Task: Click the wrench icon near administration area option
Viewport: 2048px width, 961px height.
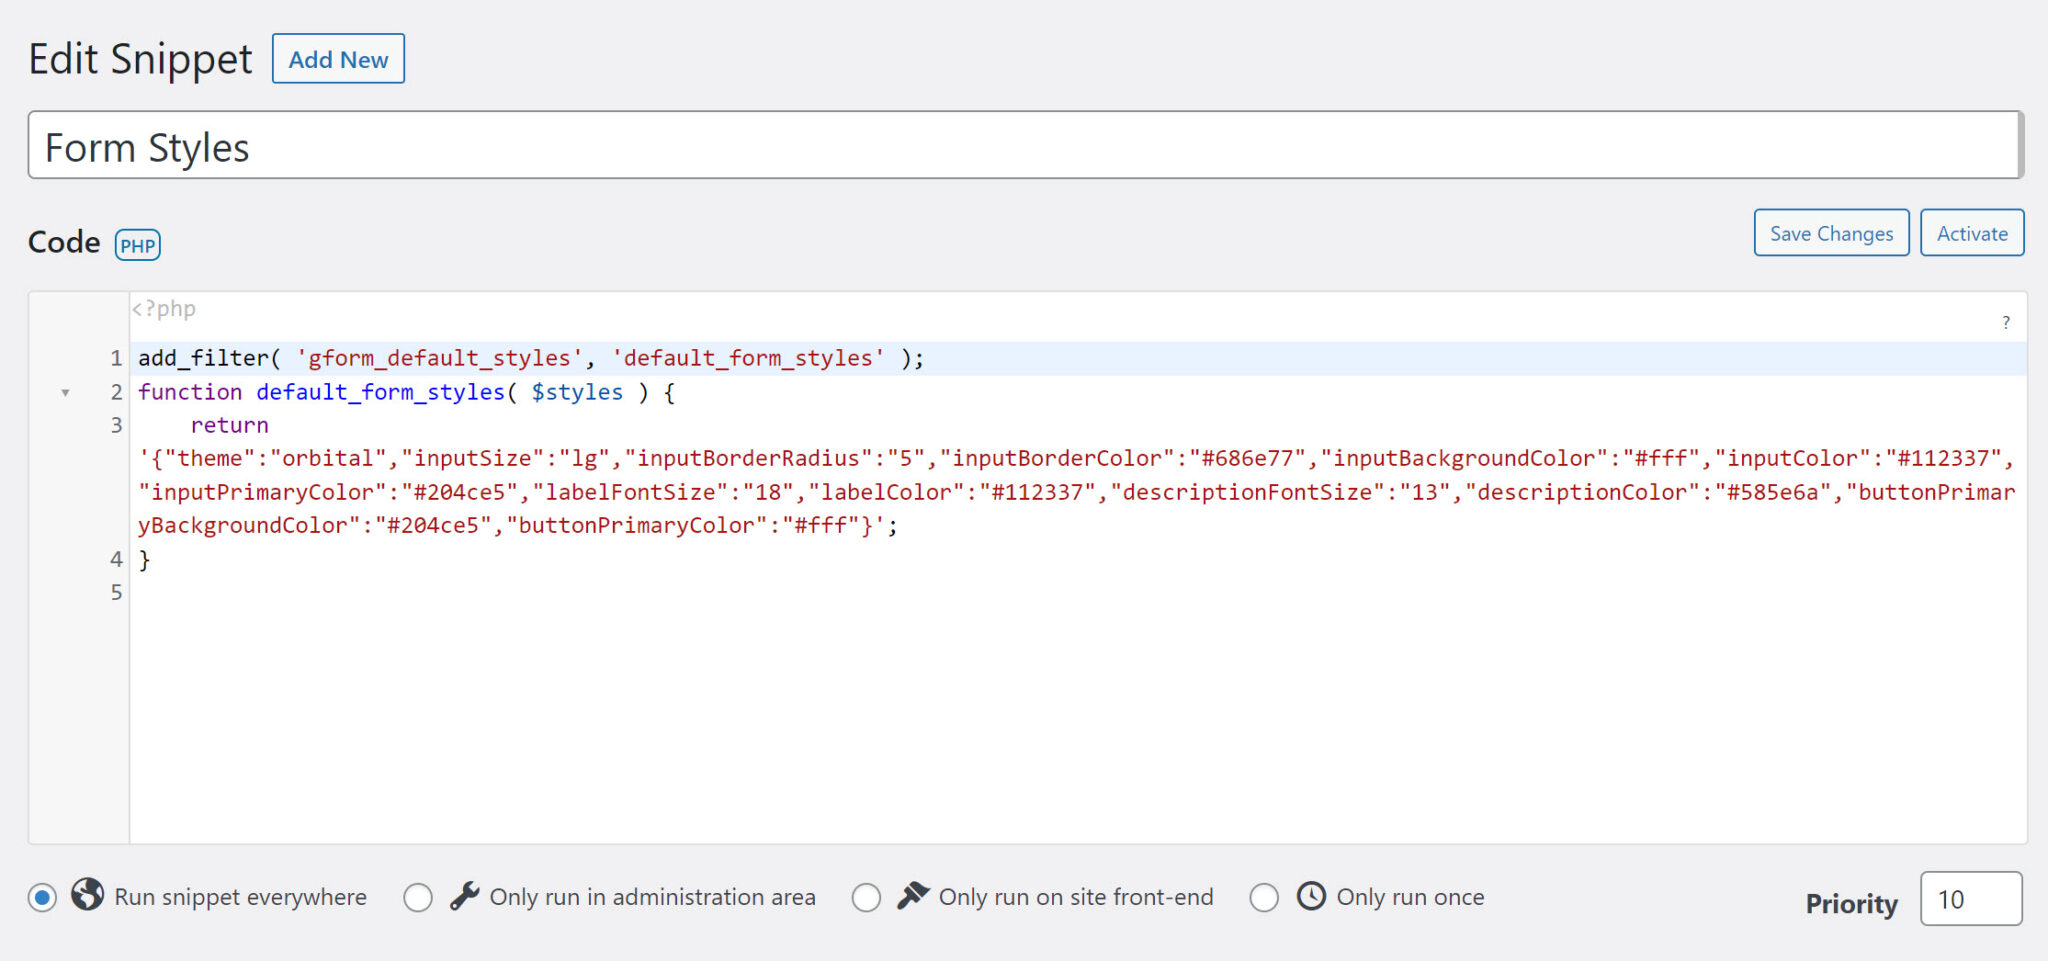Action: pos(465,896)
